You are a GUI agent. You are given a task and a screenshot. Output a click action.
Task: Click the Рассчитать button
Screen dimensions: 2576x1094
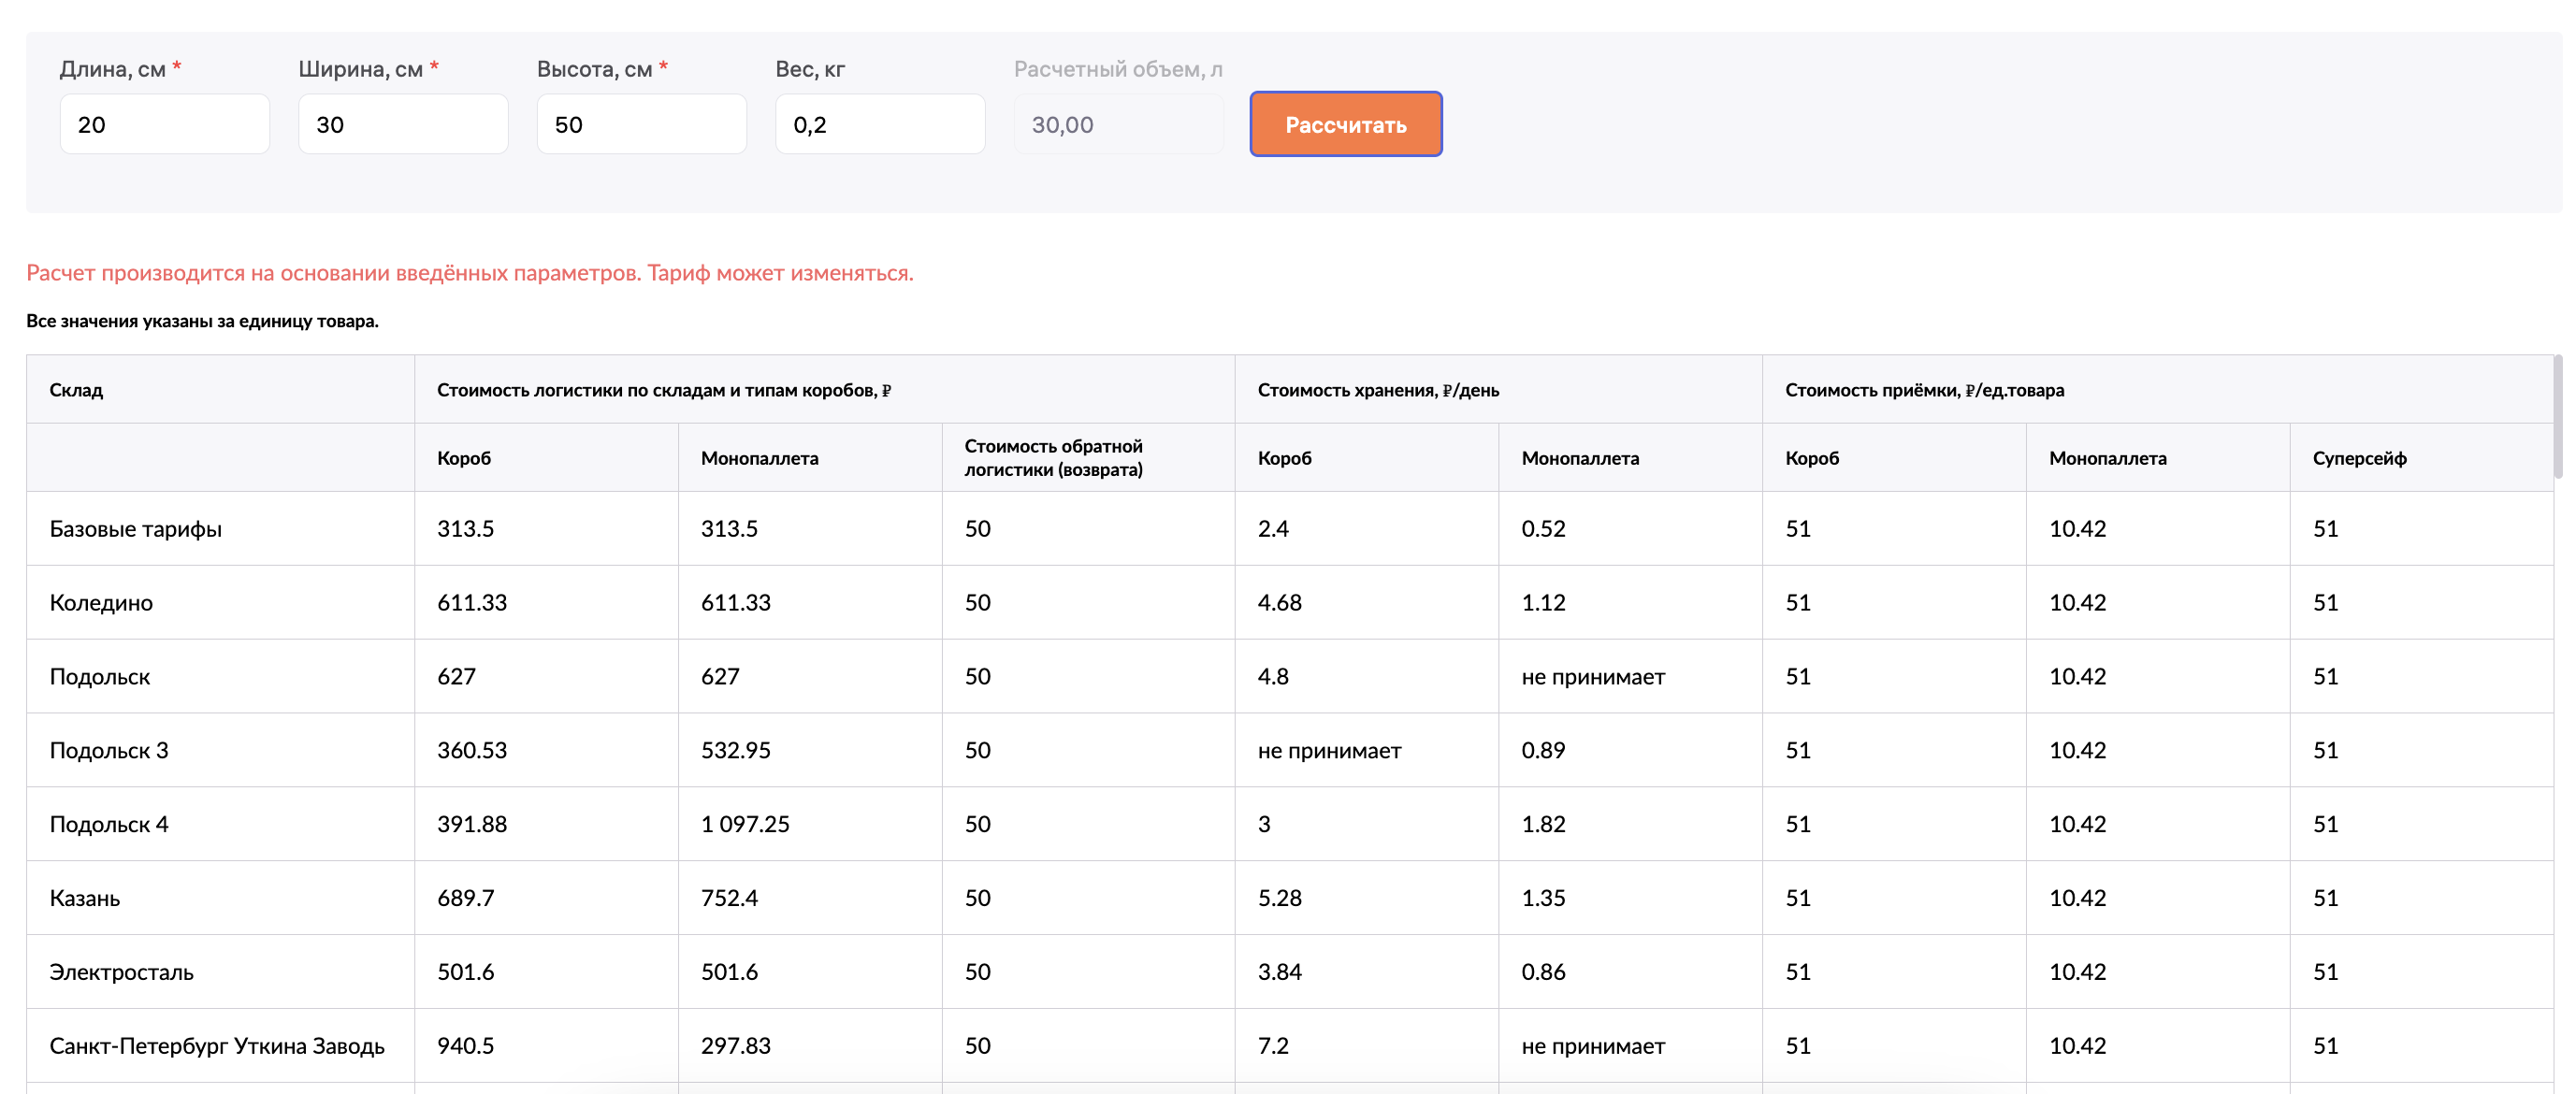tap(1345, 124)
